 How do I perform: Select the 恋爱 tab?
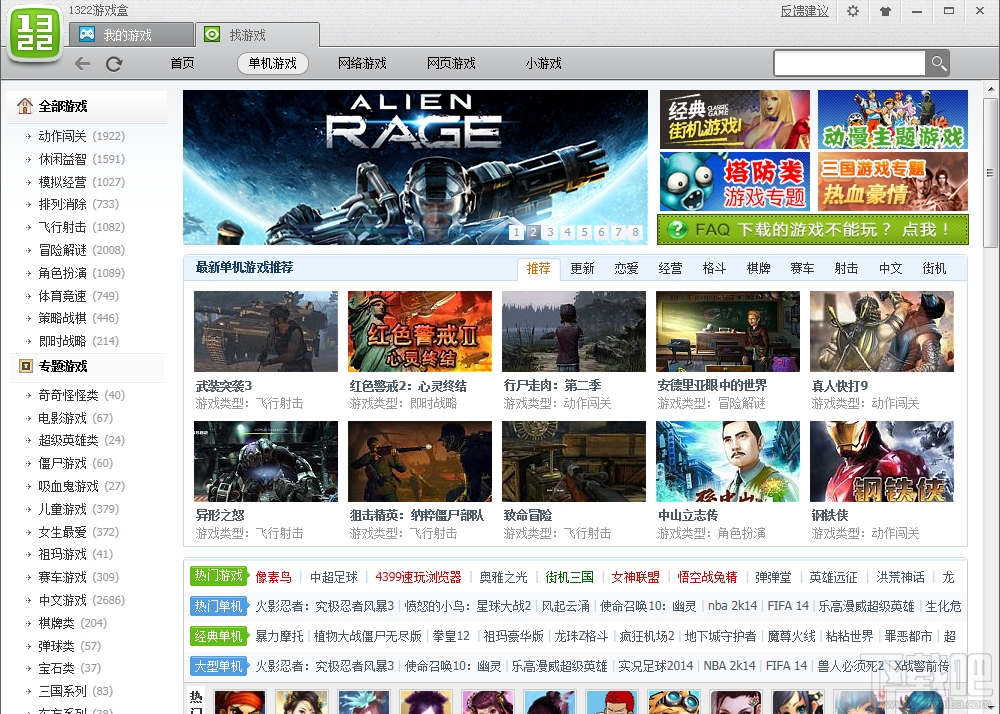click(626, 268)
